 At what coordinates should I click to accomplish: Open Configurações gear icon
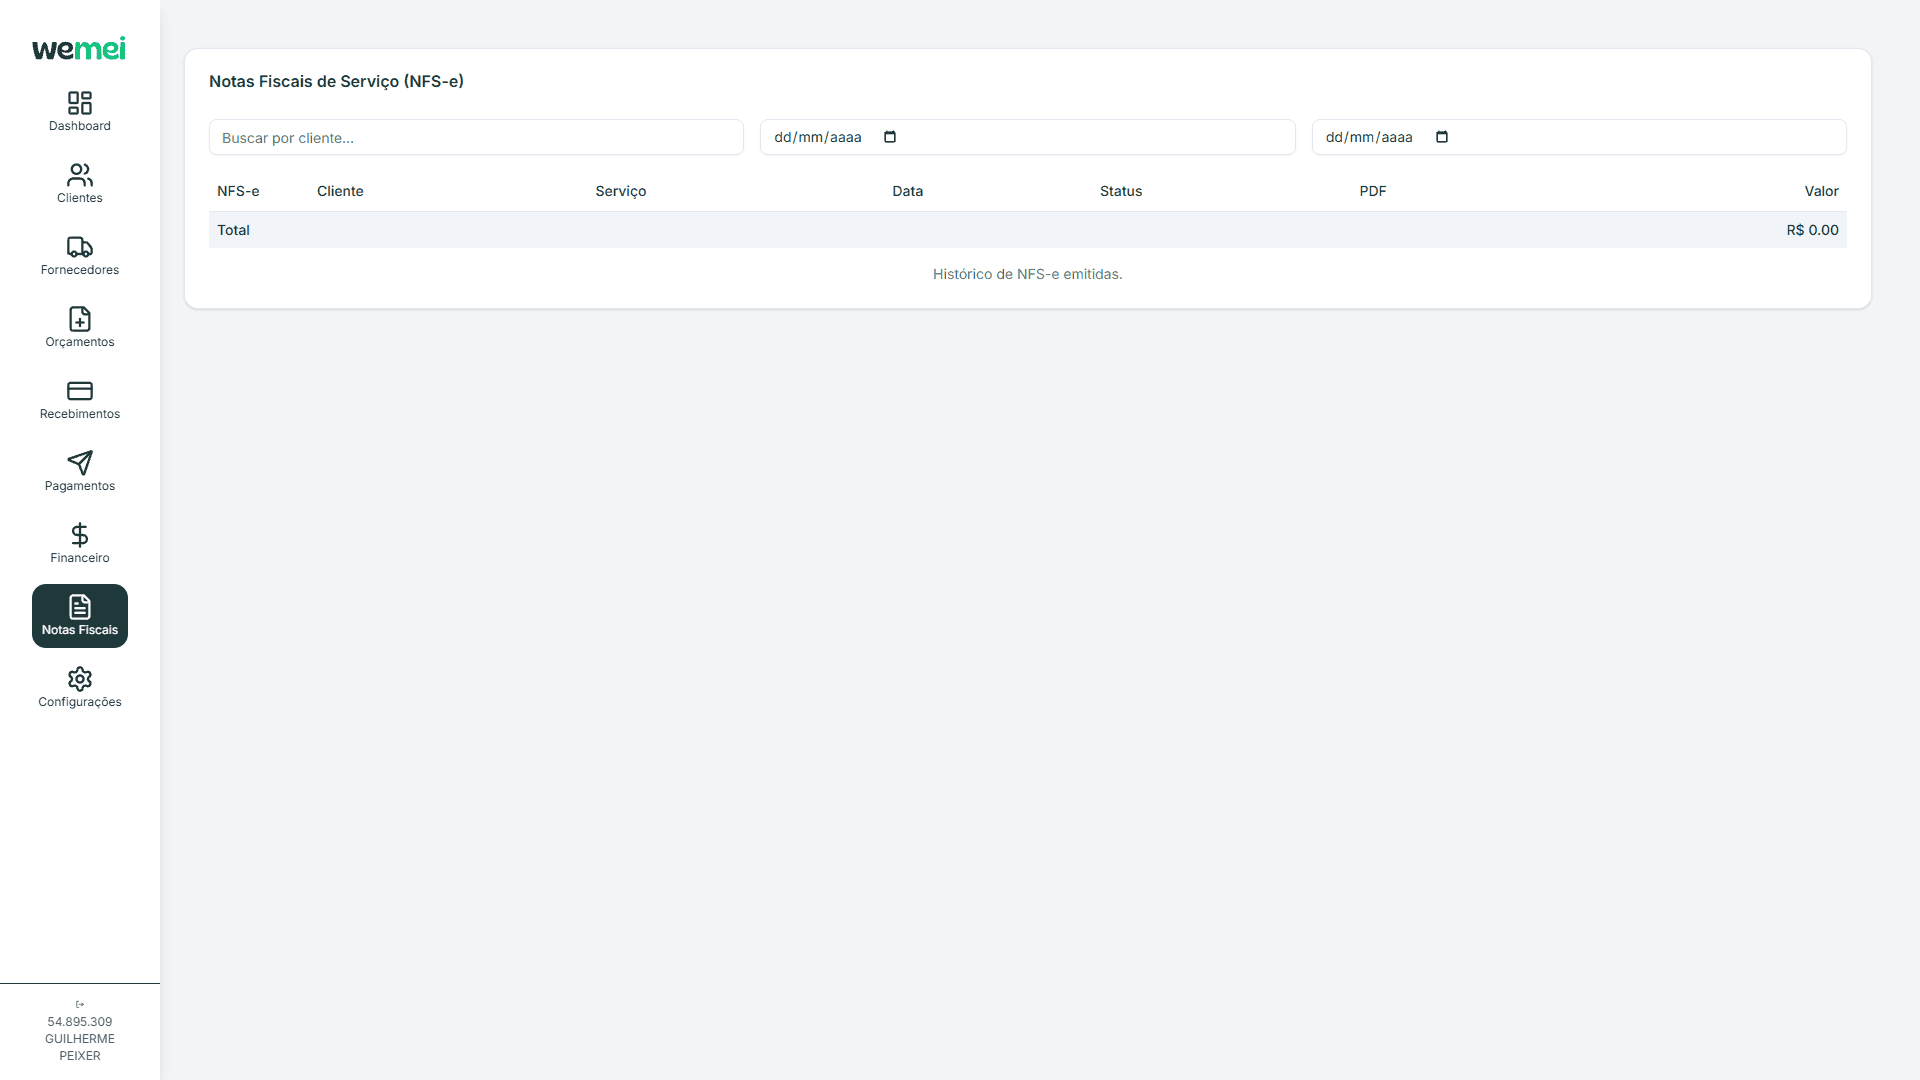[x=80, y=679]
